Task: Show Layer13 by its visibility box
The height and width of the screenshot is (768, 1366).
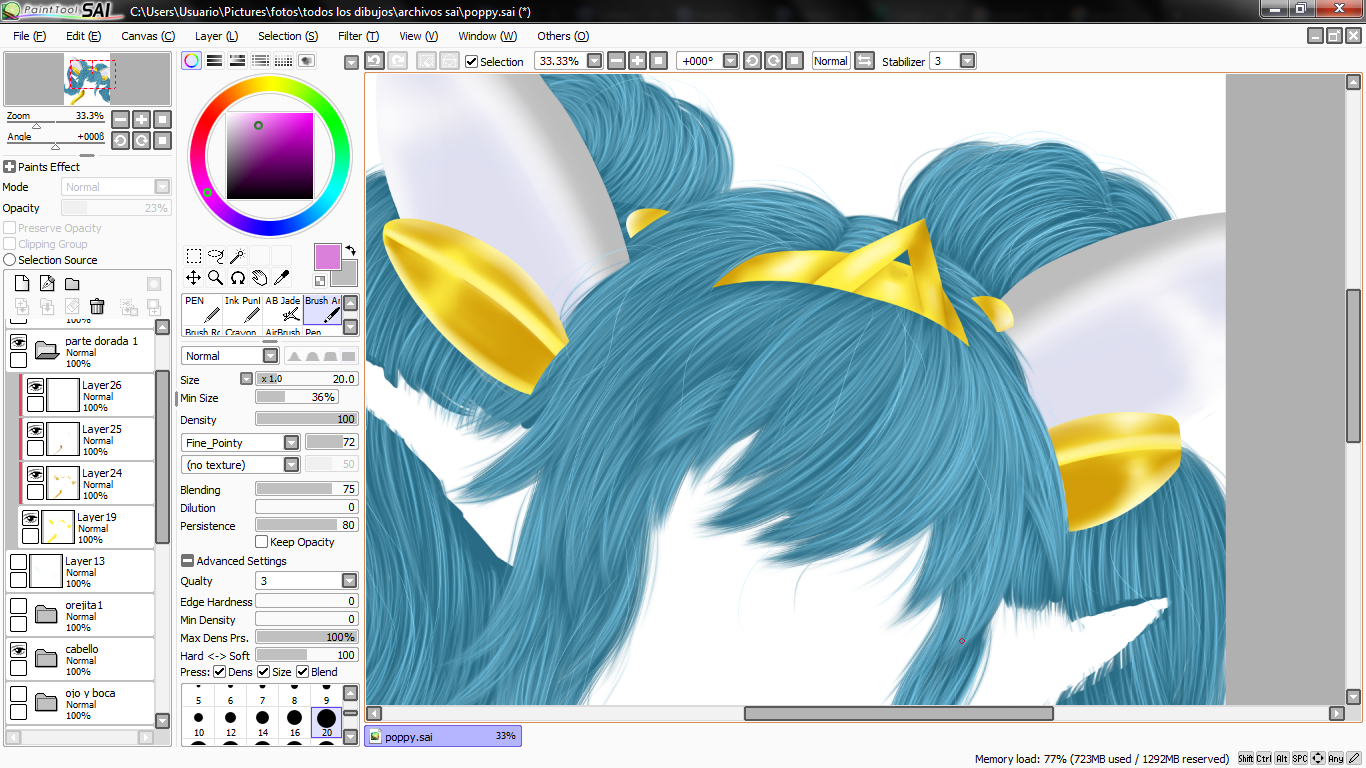Action: 18,562
